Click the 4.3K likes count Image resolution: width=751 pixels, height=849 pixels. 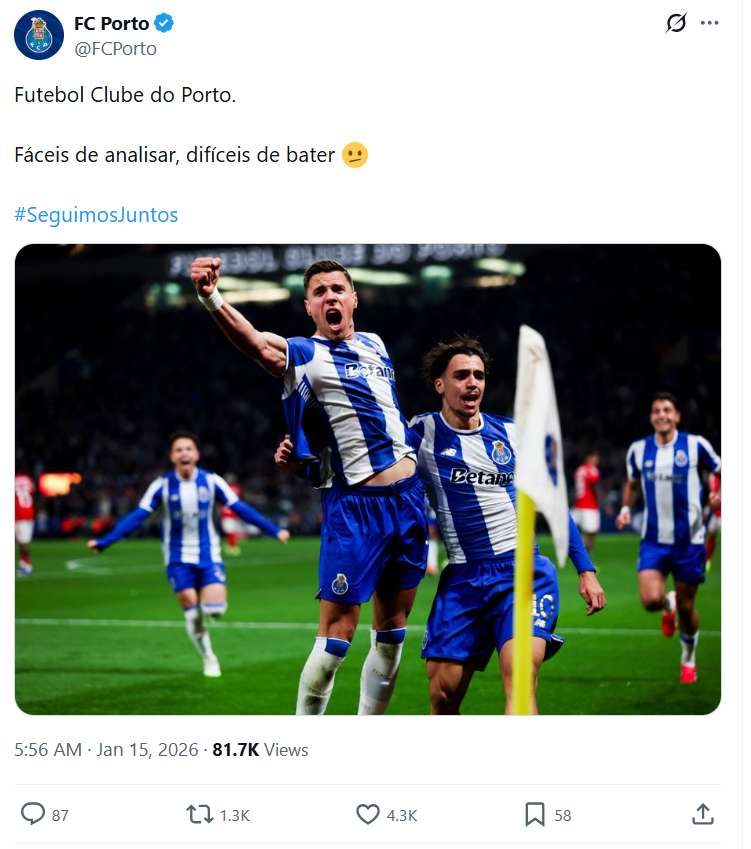pos(402,815)
